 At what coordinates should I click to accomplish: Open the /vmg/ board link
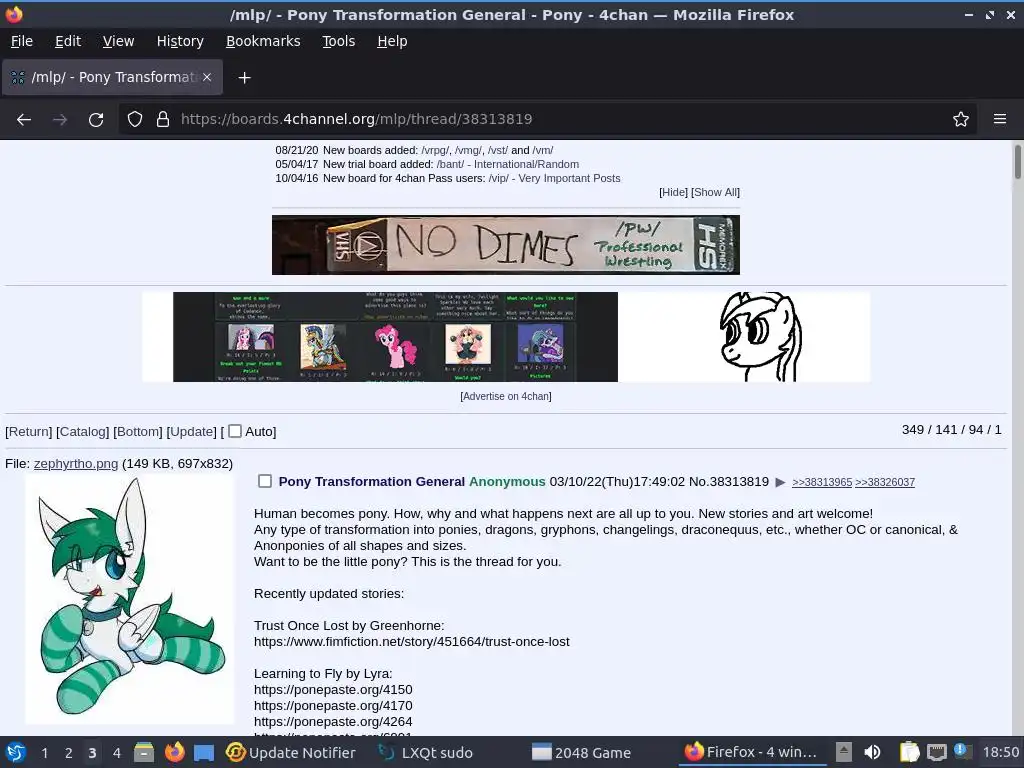468,150
